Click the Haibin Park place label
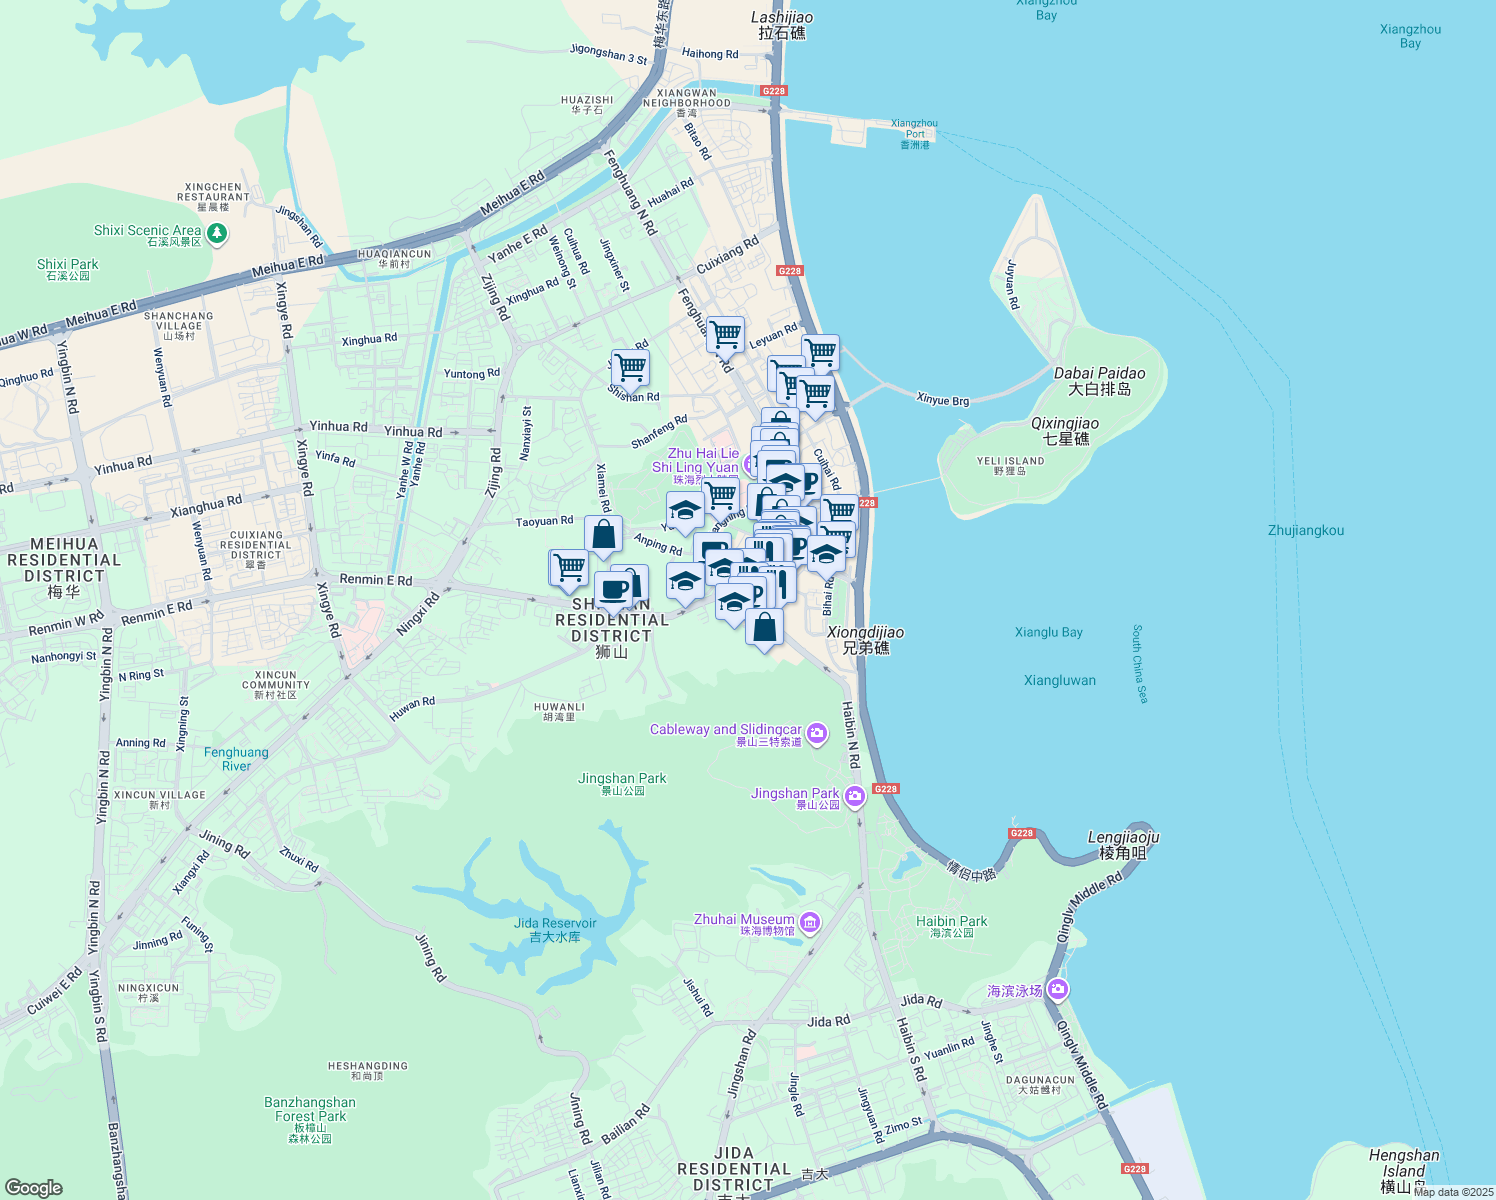The width and height of the screenshot is (1496, 1200). [950, 922]
